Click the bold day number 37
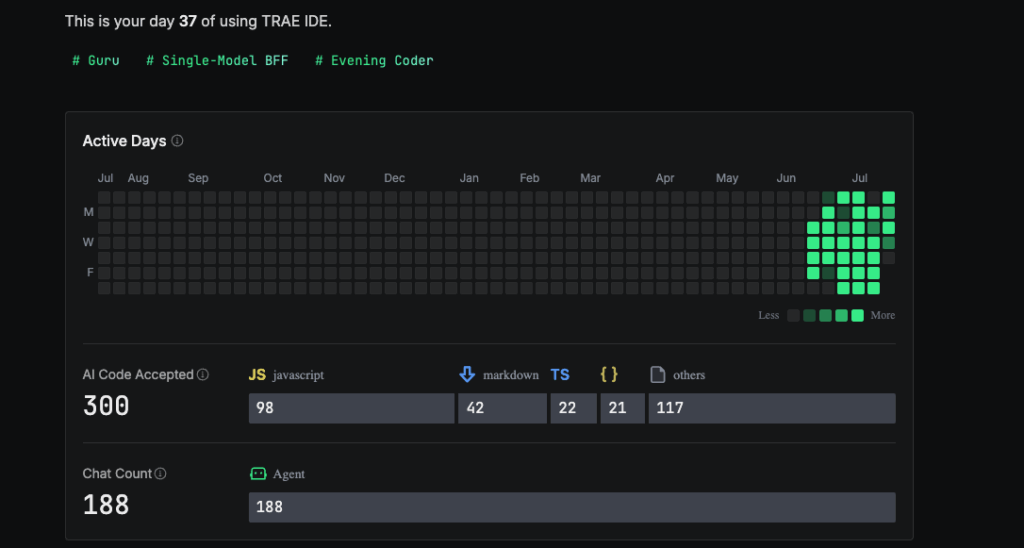1024x548 pixels. pyautogui.click(x=188, y=22)
